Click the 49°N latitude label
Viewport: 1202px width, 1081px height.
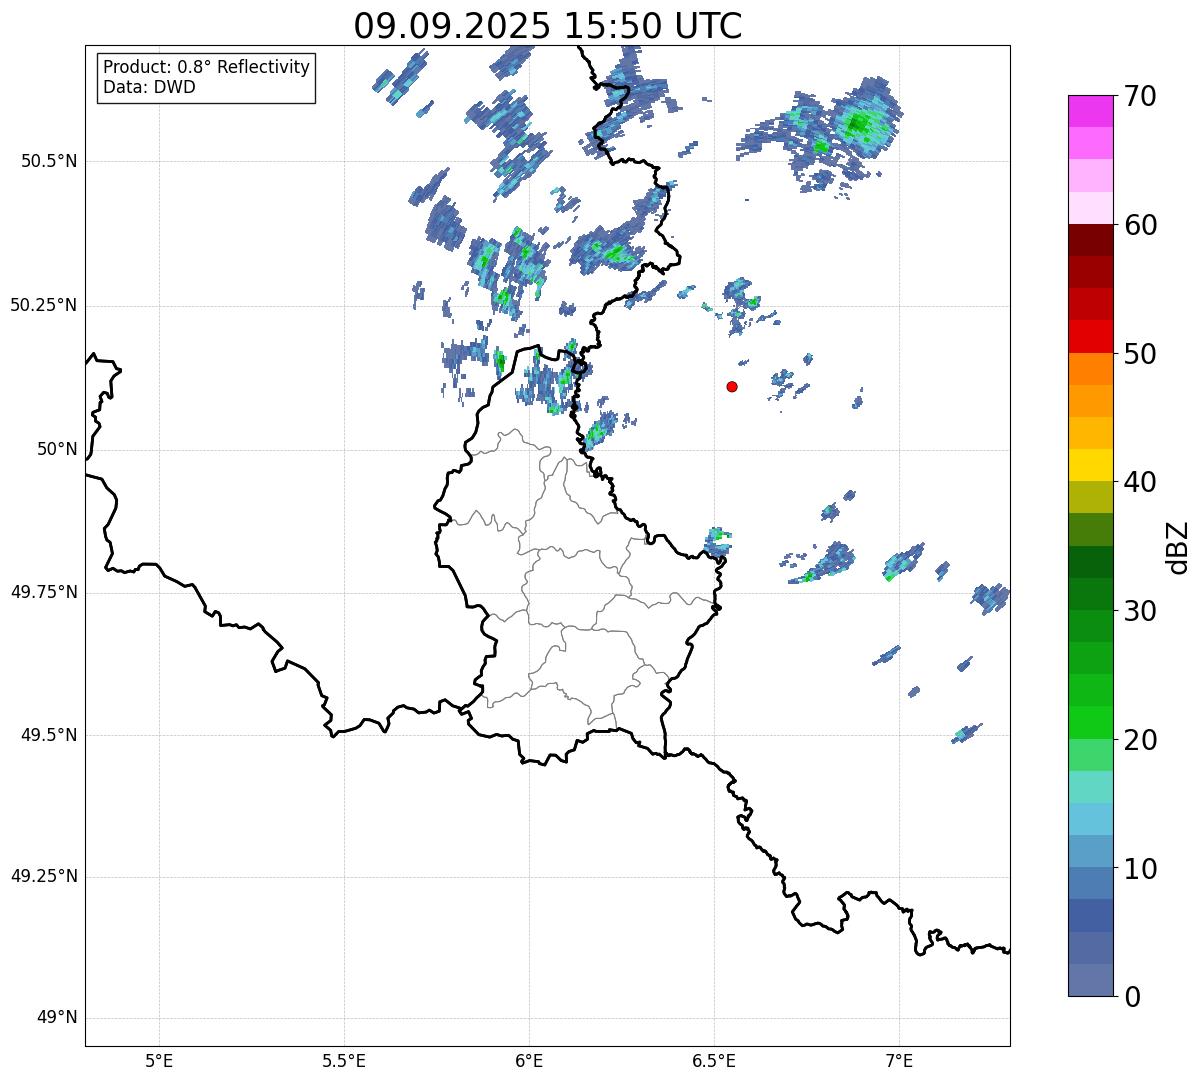[x=57, y=1018]
